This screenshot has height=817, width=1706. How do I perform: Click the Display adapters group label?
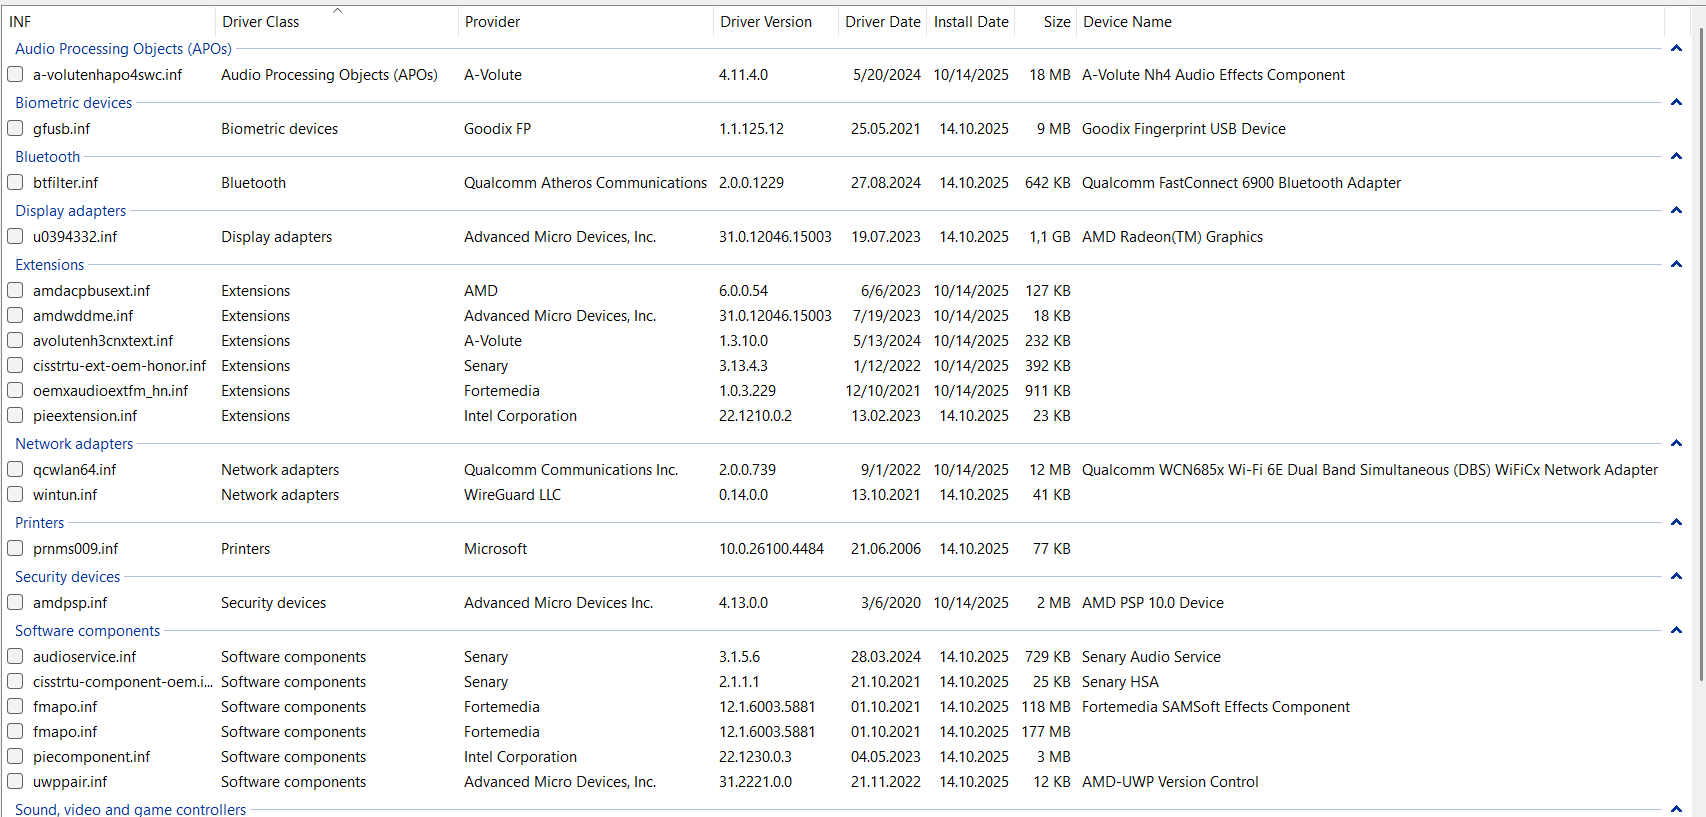[71, 211]
